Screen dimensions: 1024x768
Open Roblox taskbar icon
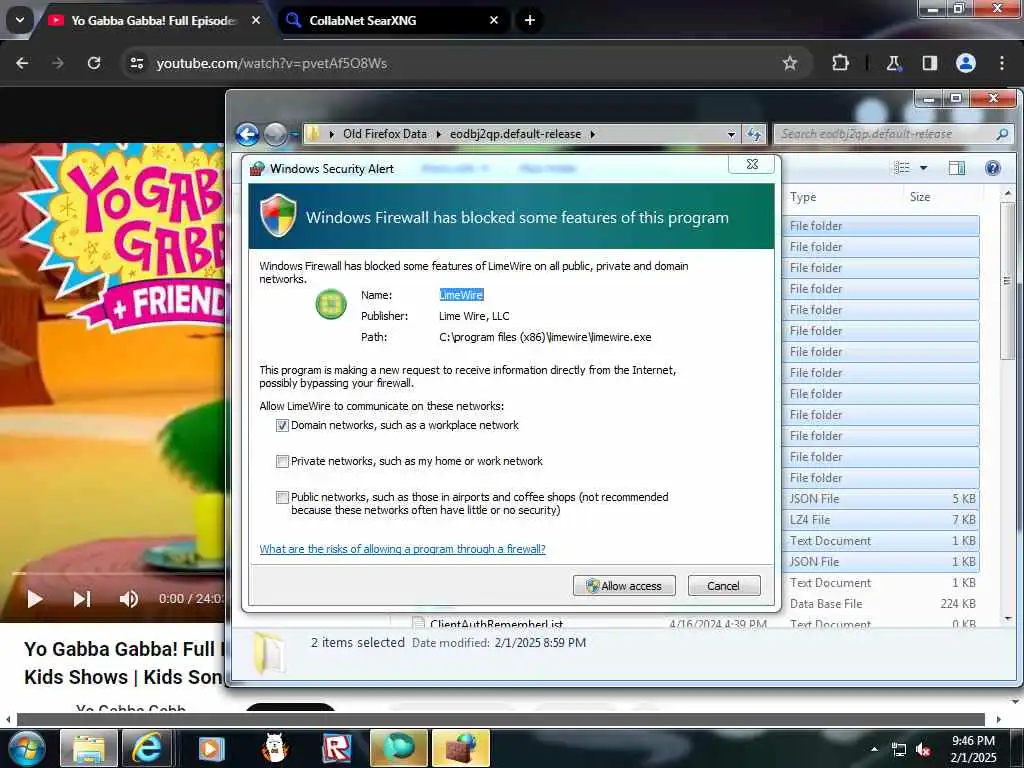click(x=336, y=748)
